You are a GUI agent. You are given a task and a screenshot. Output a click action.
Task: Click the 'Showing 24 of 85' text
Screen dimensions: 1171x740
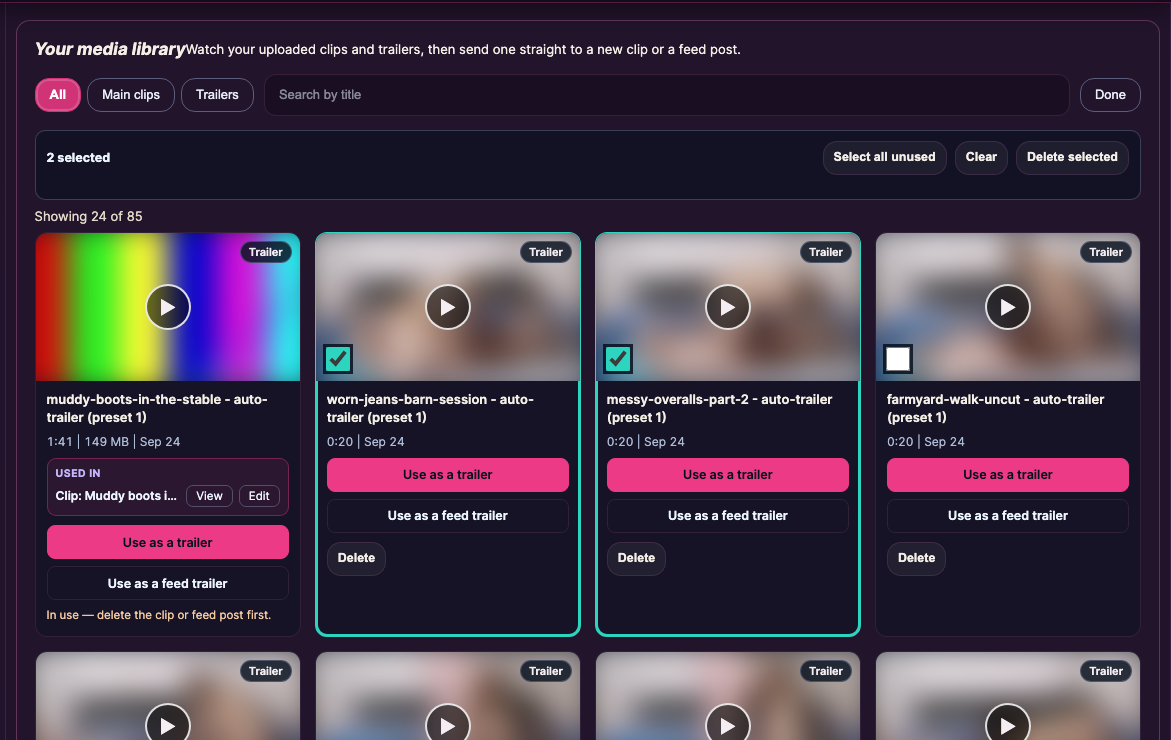tap(88, 217)
